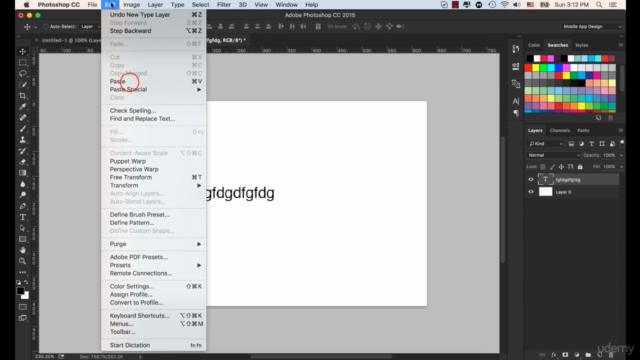This screenshot has height=360, width=640.
Task: Open the Paragraph panel icon
Action: click(x=516, y=113)
